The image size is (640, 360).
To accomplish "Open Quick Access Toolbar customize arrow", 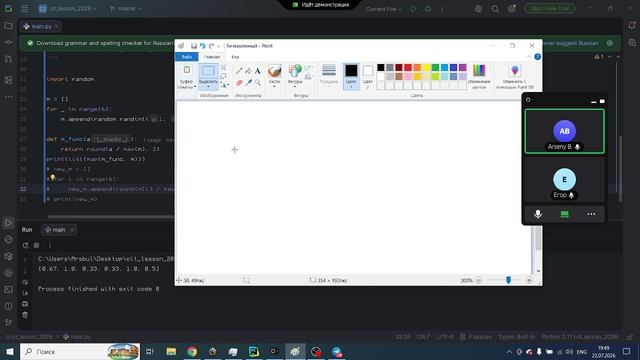I will click(218, 46).
